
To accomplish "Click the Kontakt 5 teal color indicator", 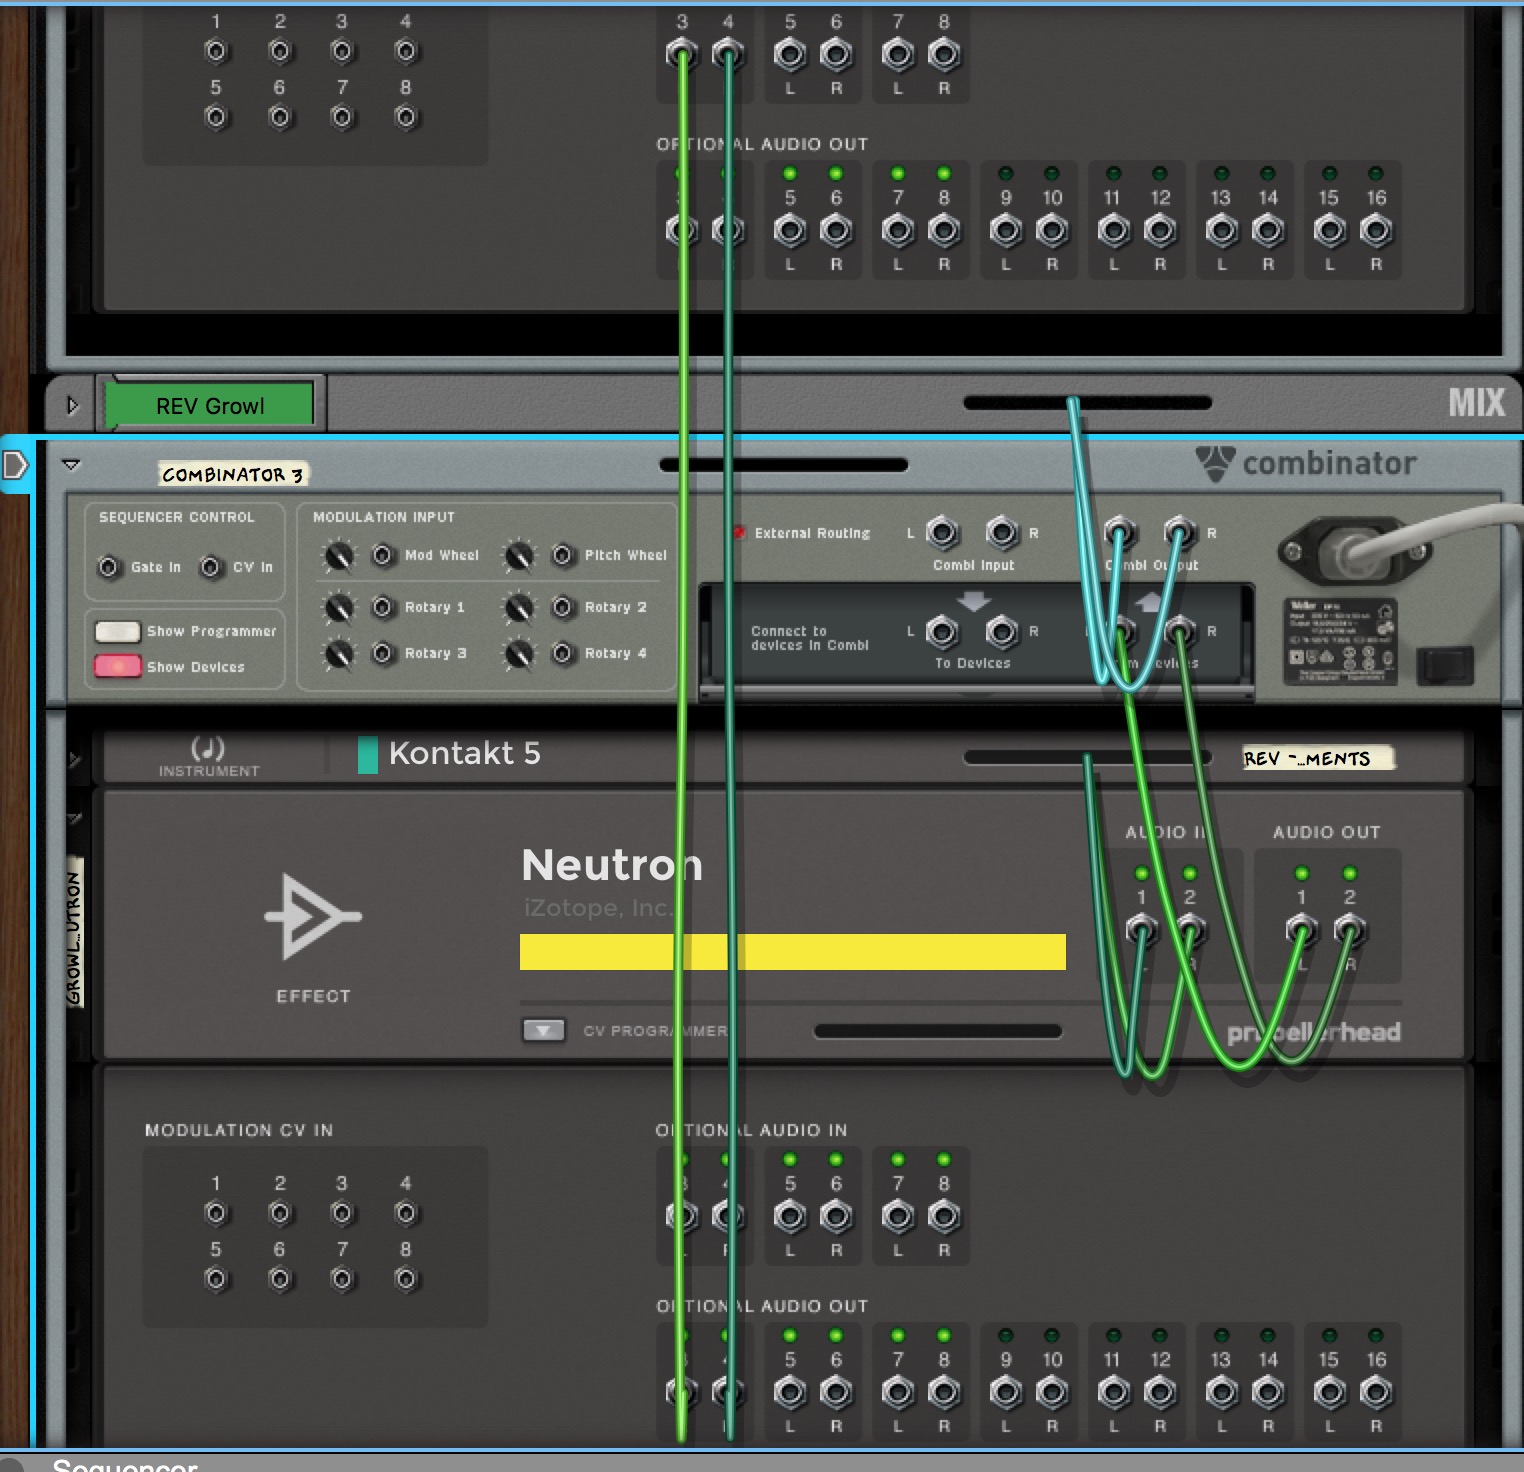I will [x=368, y=755].
